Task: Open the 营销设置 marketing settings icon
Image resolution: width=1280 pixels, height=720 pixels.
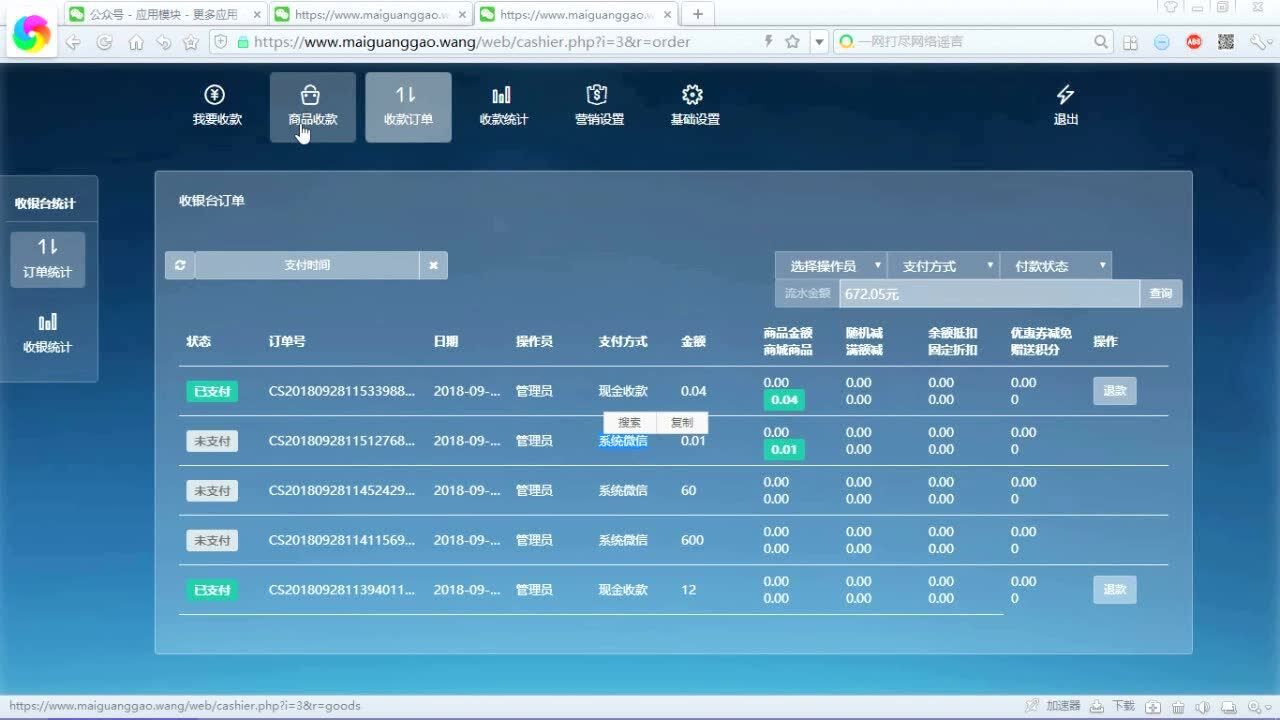Action: (597, 105)
